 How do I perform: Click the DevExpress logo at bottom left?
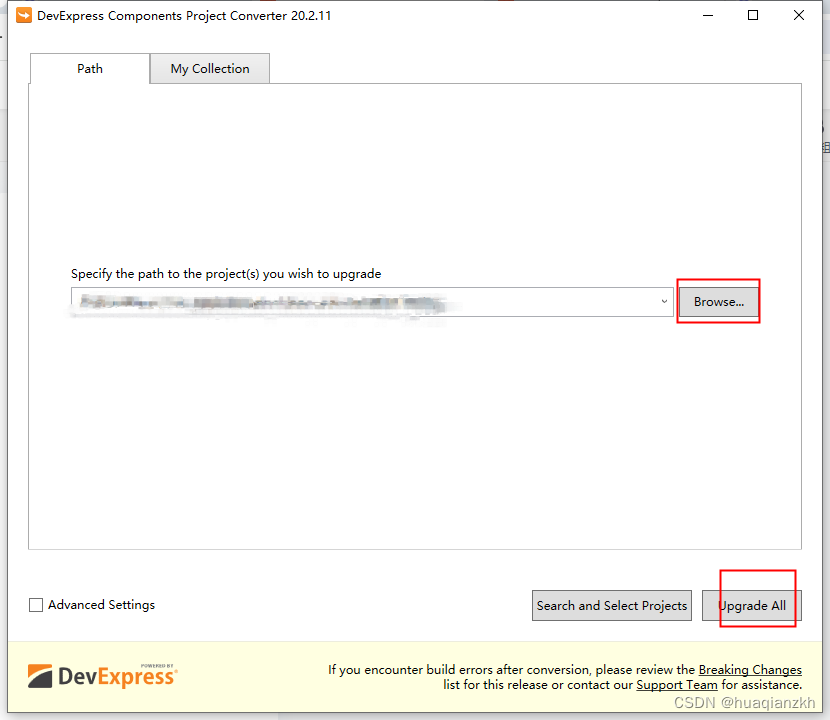[102, 675]
